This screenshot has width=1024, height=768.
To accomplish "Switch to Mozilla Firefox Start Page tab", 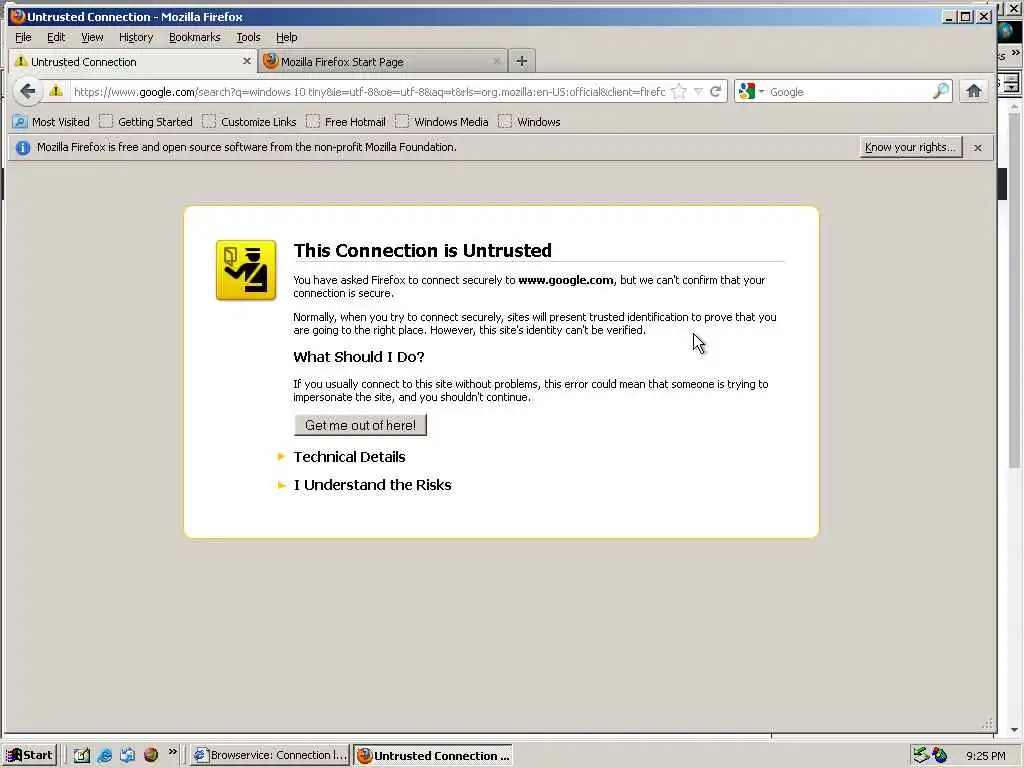I will point(383,61).
